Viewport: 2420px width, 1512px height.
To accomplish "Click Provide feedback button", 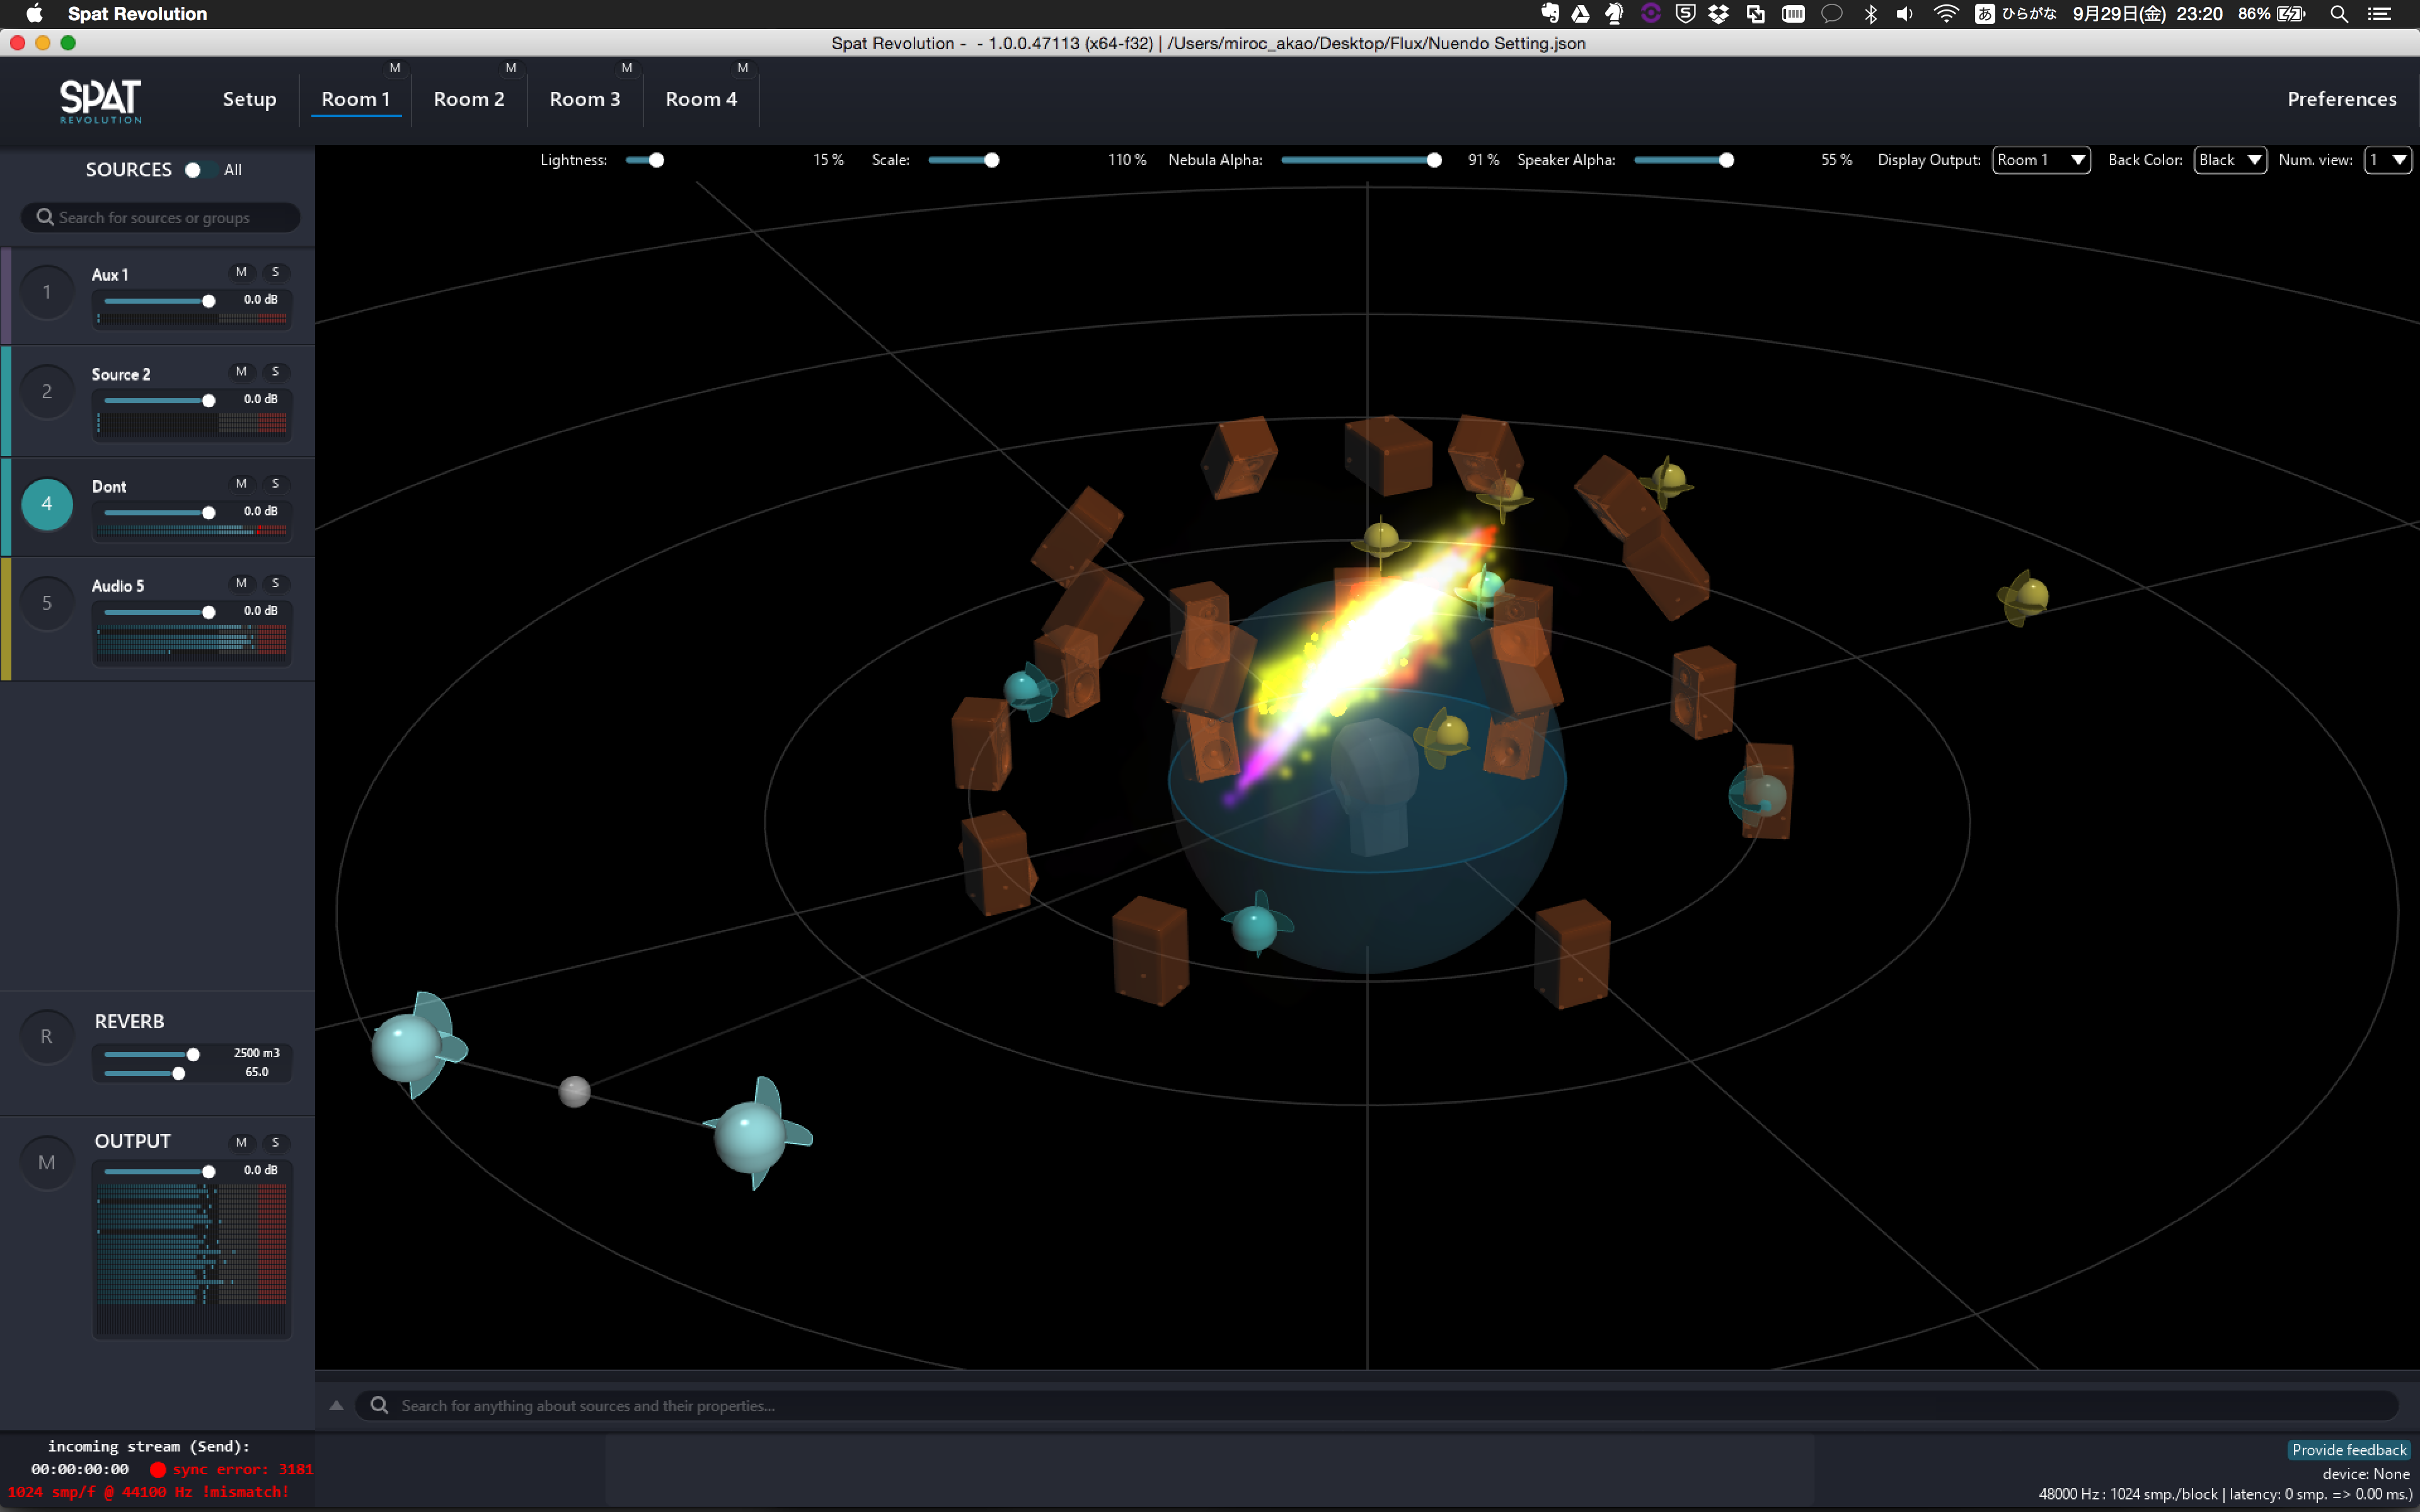I will click(2349, 1450).
